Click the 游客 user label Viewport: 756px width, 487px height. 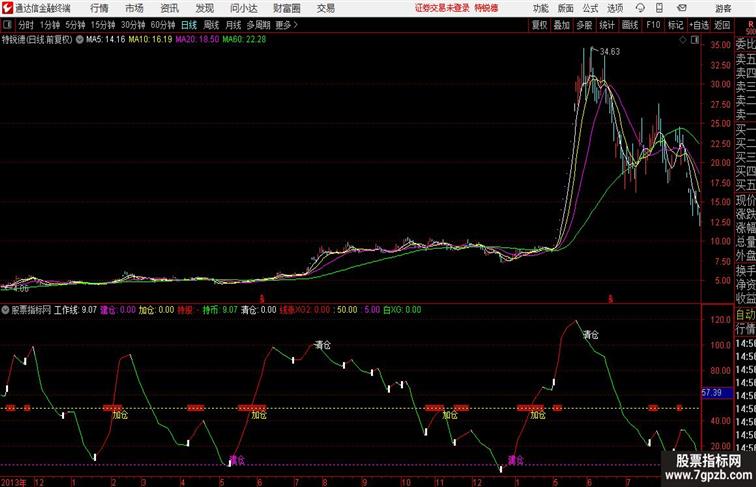[x=723, y=8]
